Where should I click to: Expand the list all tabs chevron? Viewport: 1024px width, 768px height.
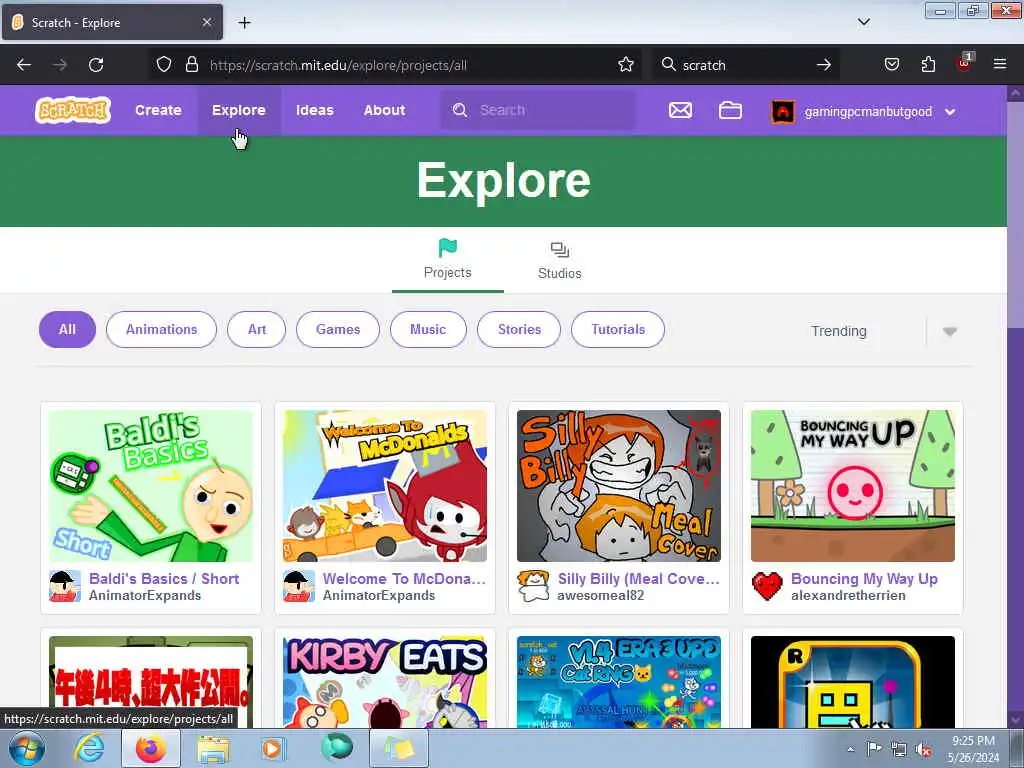[863, 22]
